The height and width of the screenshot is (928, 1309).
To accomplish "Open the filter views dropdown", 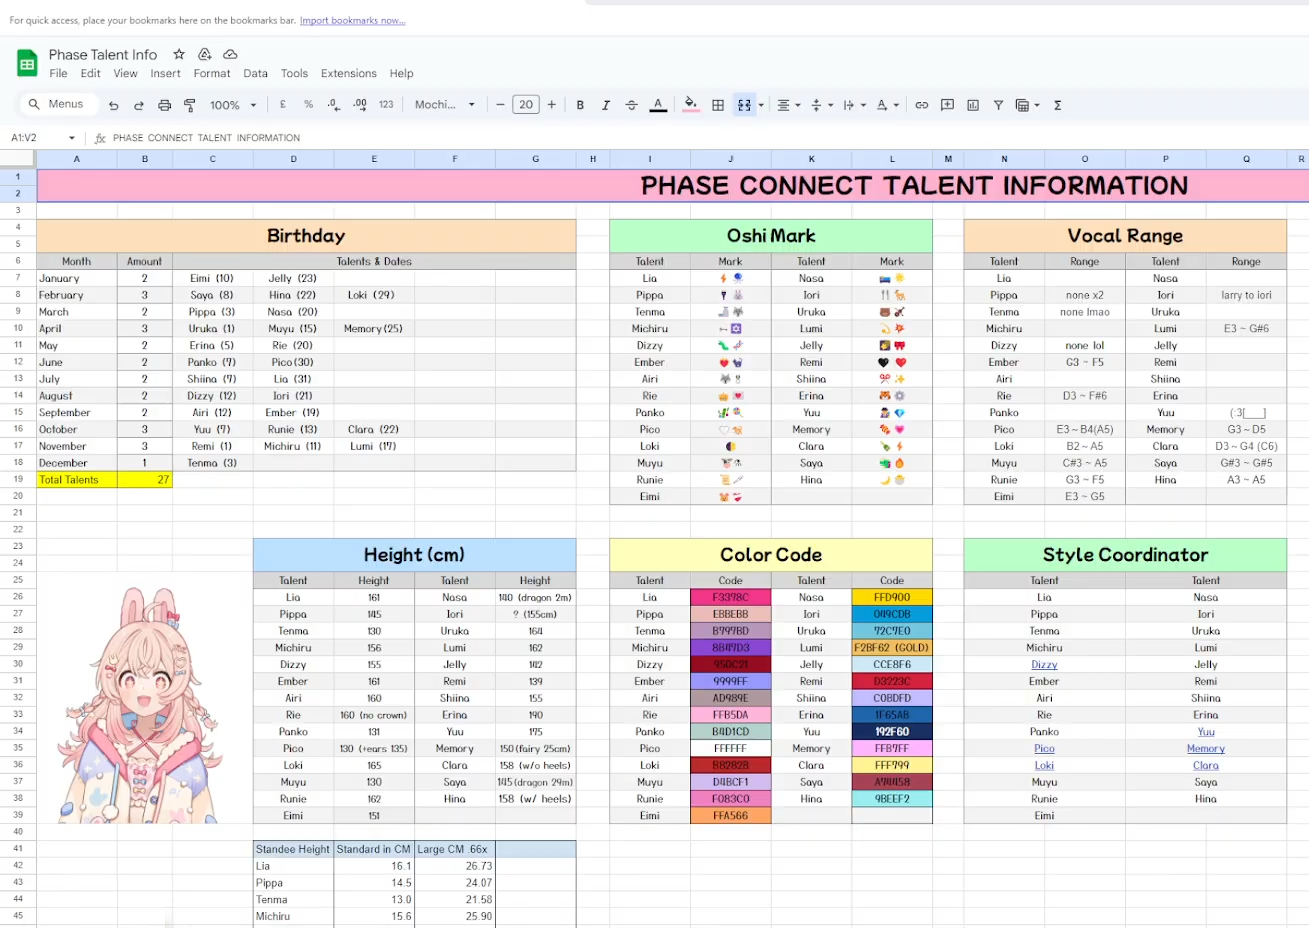I will click(1027, 105).
